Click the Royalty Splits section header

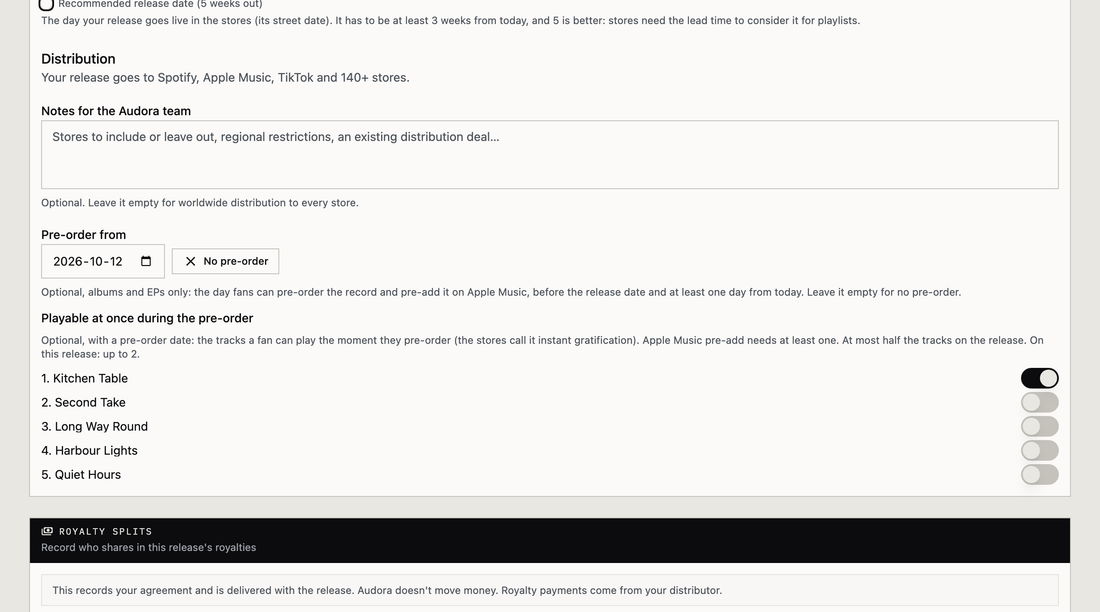pyautogui.click(x=550, y=540)
